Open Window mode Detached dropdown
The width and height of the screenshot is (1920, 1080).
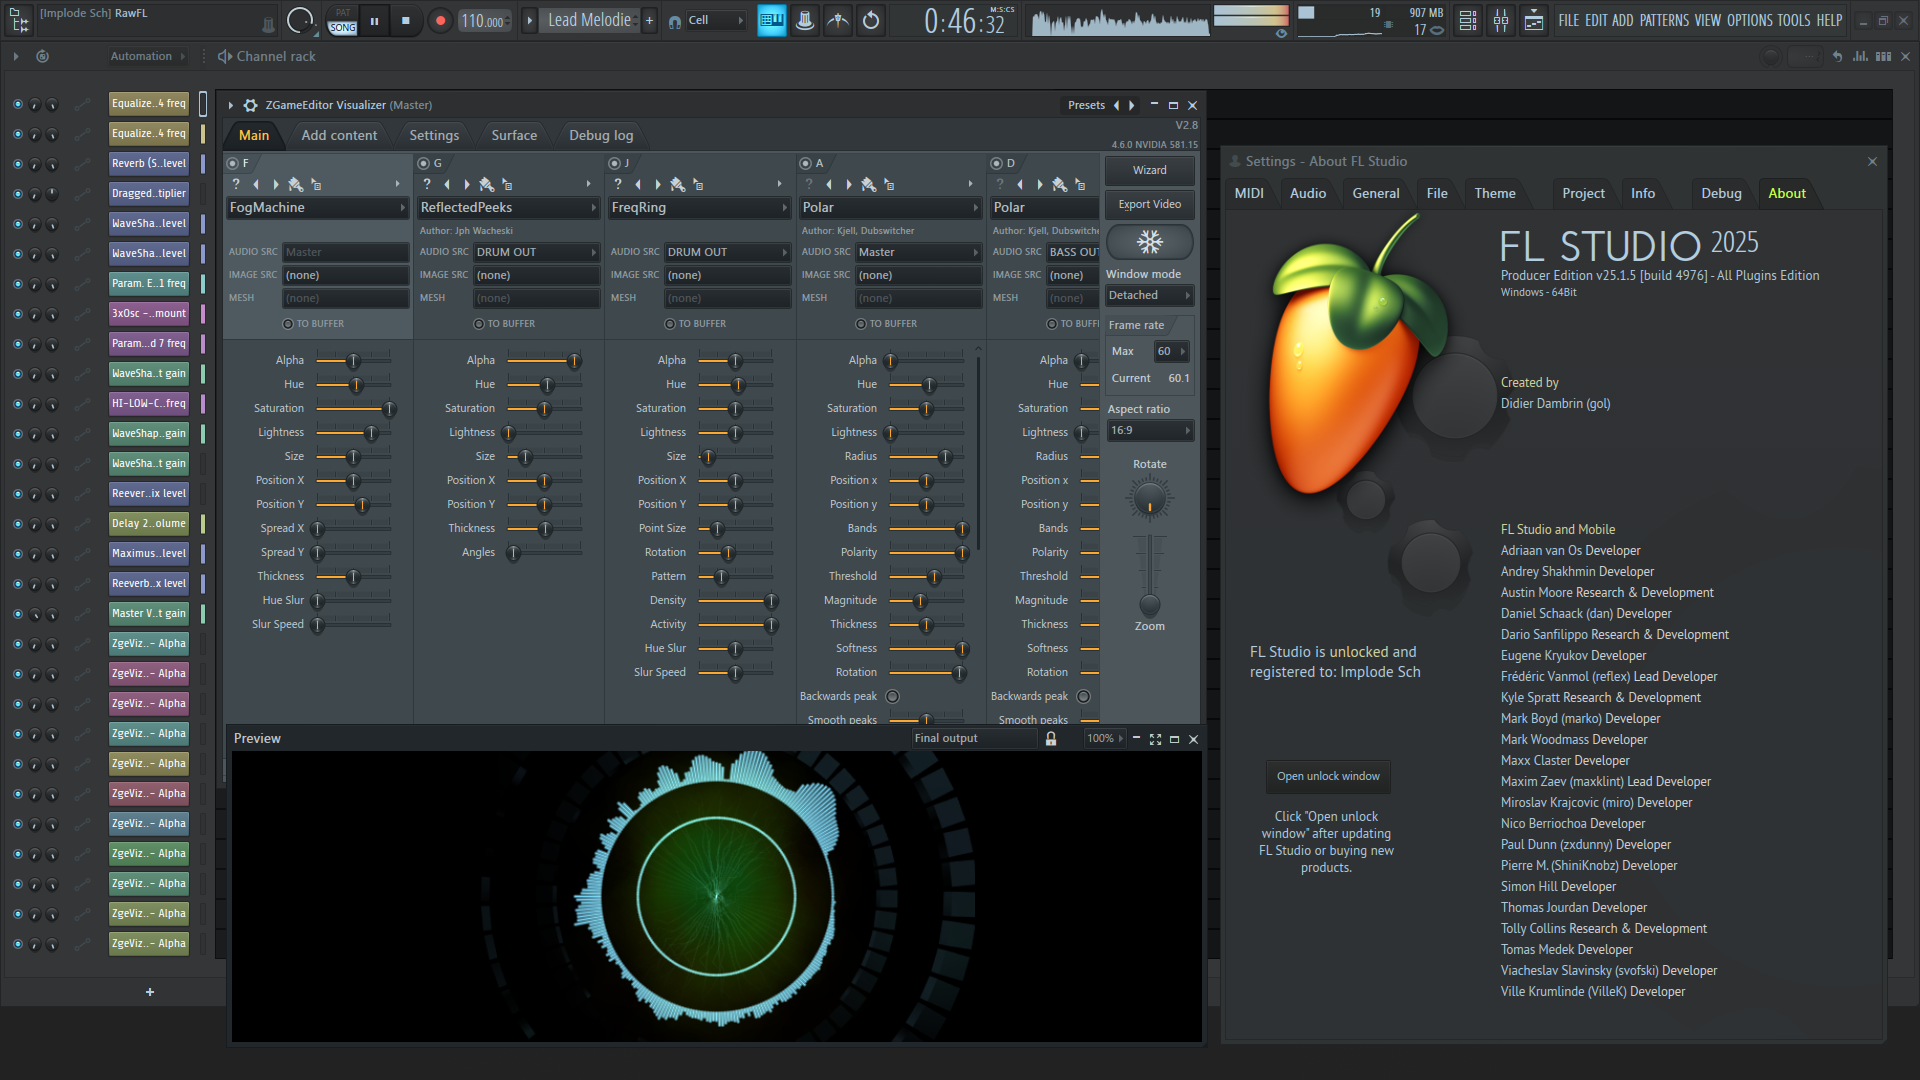[1150, 295]
